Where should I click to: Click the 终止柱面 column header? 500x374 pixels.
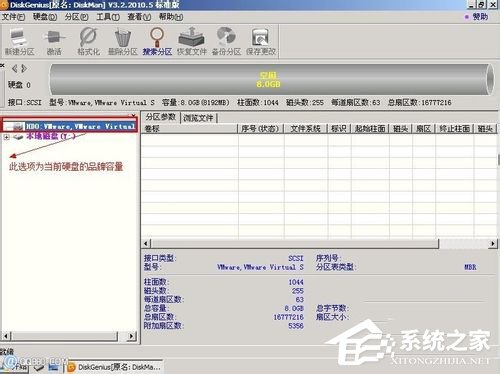(454, 129)
